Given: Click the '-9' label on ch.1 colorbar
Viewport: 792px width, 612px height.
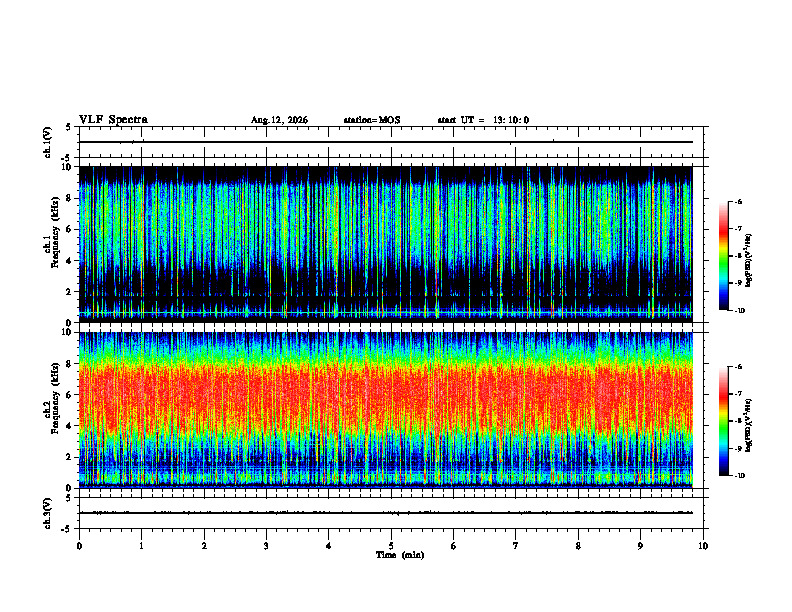Looking at the screenshot, I should (x=739, y=283).
